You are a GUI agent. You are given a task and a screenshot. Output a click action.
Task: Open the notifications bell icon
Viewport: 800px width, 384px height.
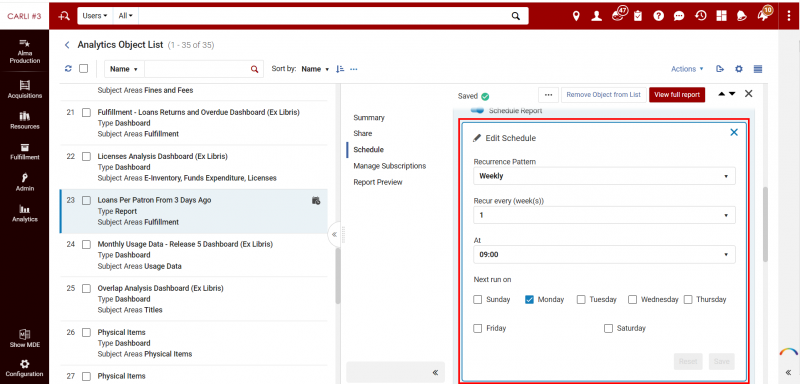[x=741, y=16]
